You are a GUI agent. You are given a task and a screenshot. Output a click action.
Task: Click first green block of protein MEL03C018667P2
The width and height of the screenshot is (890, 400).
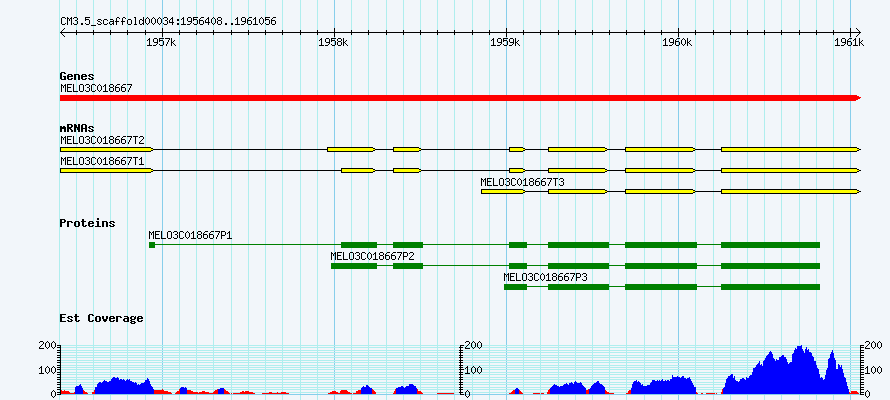[x=354, y=266]
